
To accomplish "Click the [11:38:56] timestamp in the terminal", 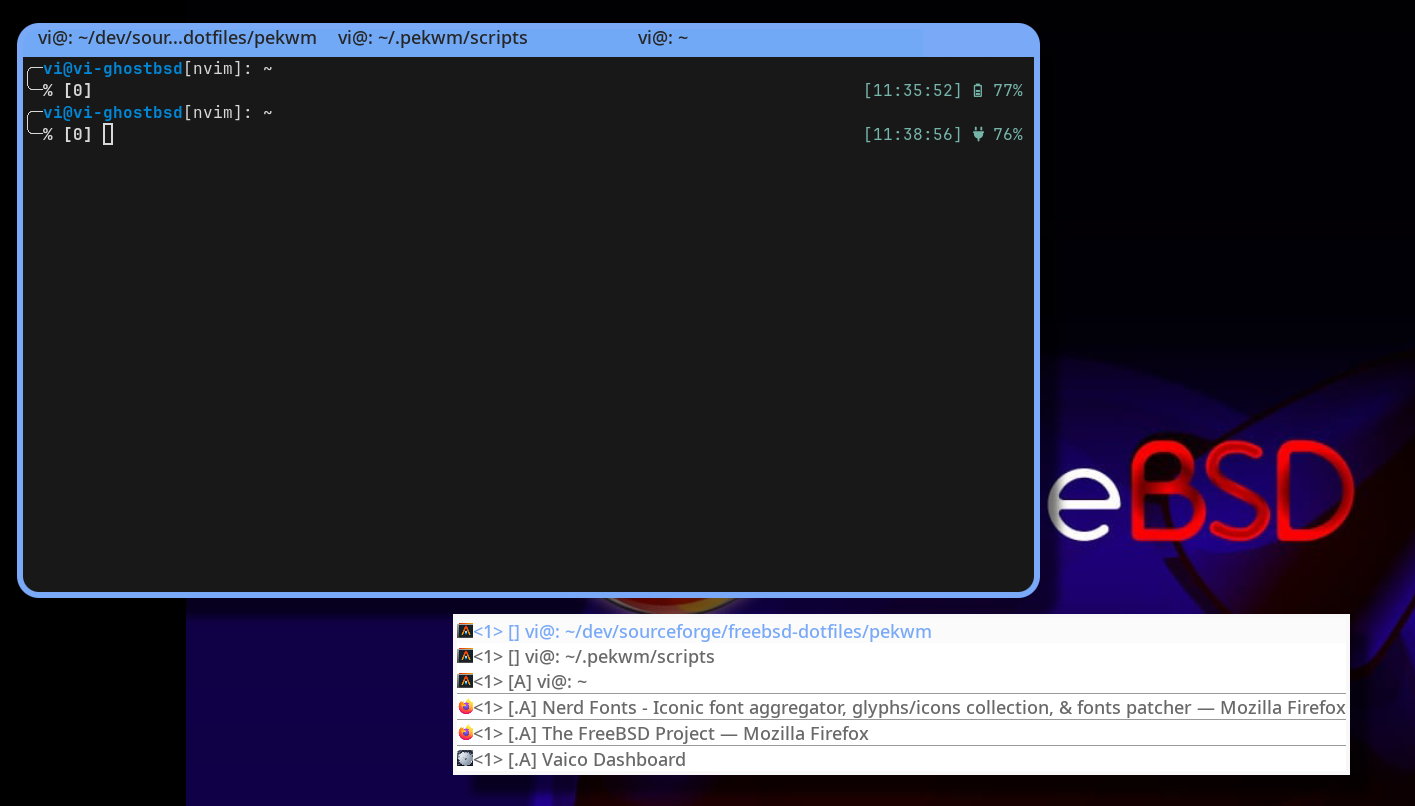I will pos(912,134).
